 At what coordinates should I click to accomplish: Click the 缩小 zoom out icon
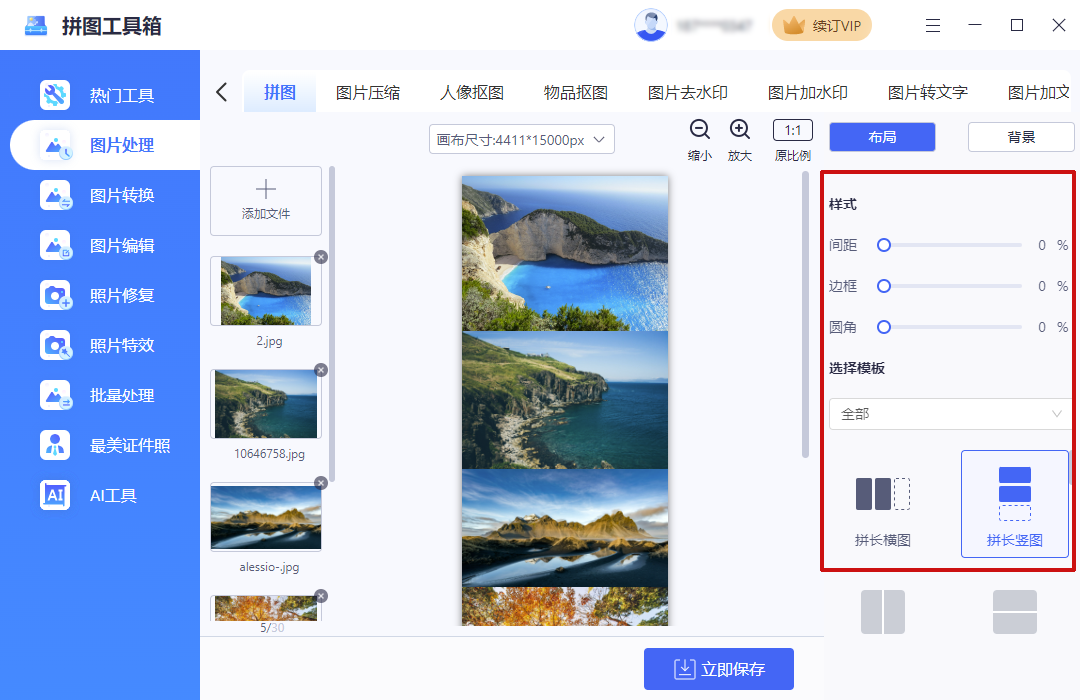pos(700,130)
